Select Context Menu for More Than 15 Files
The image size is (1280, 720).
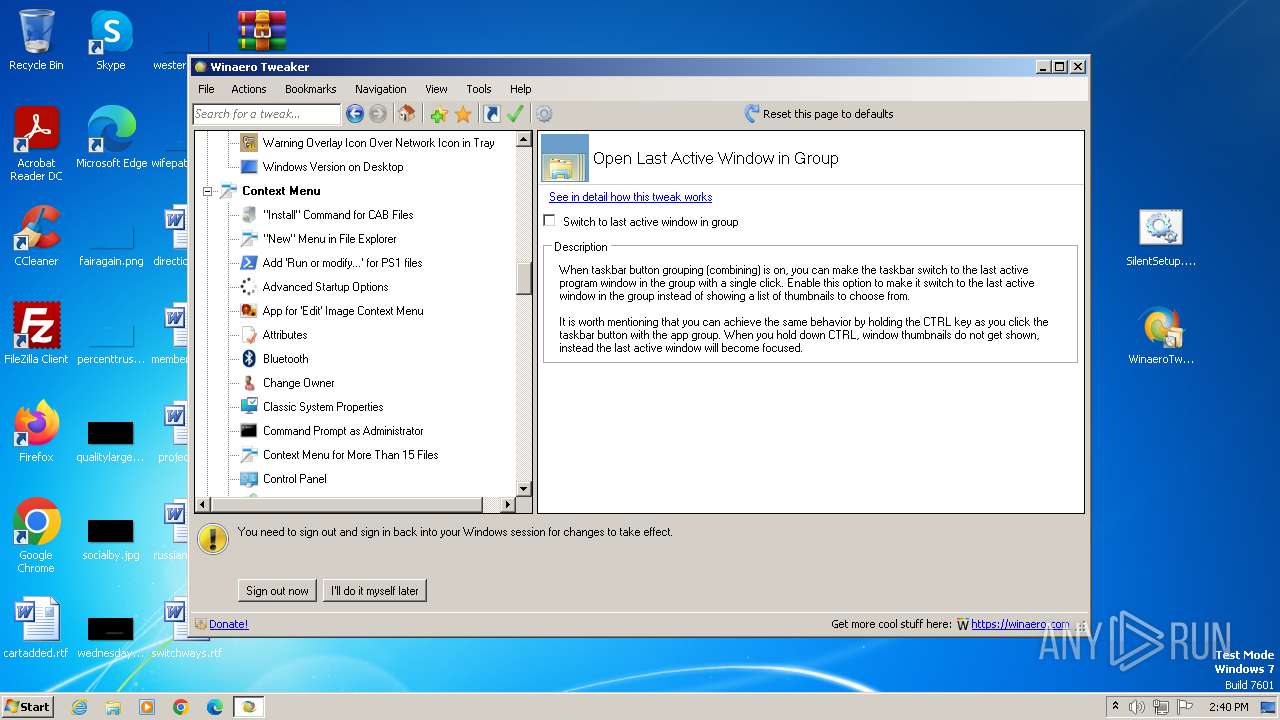pos(351,455)
